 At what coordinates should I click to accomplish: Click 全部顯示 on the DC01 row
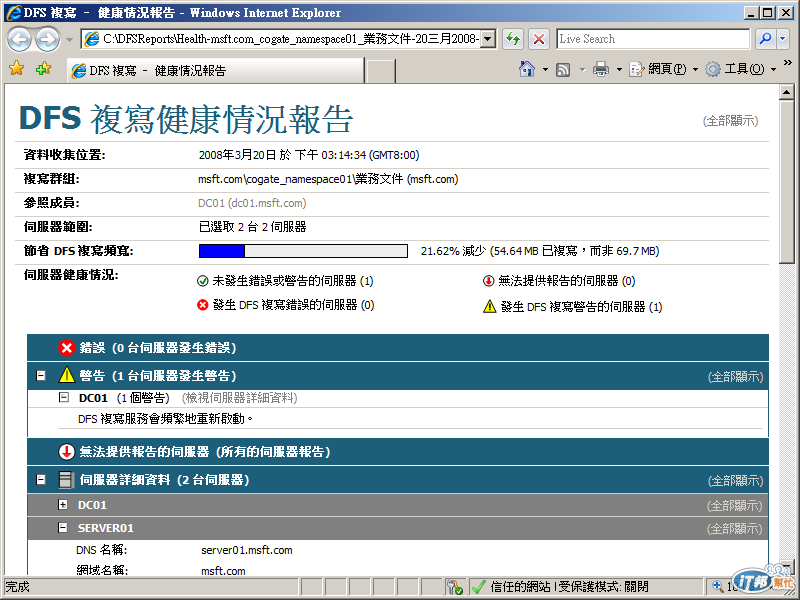point(735,506)
